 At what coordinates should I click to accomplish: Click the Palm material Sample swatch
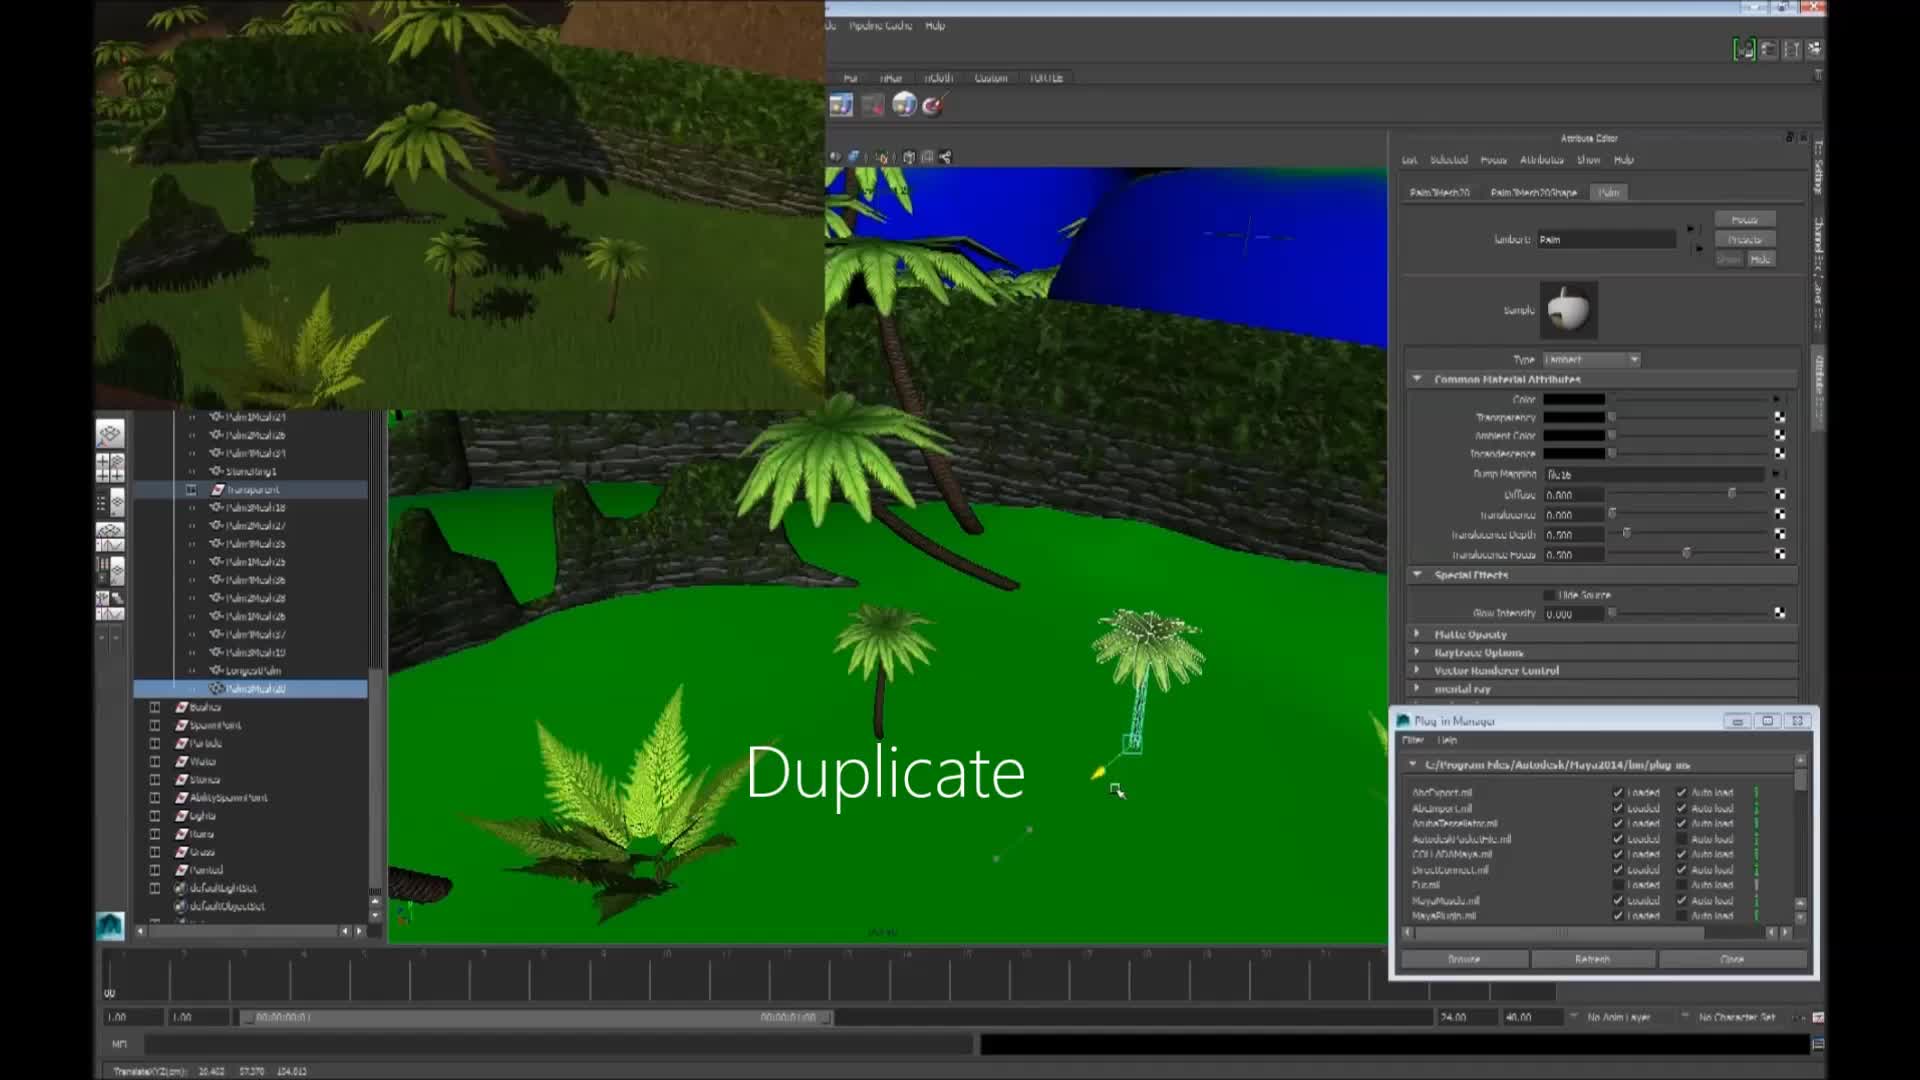click(1569, 310)
